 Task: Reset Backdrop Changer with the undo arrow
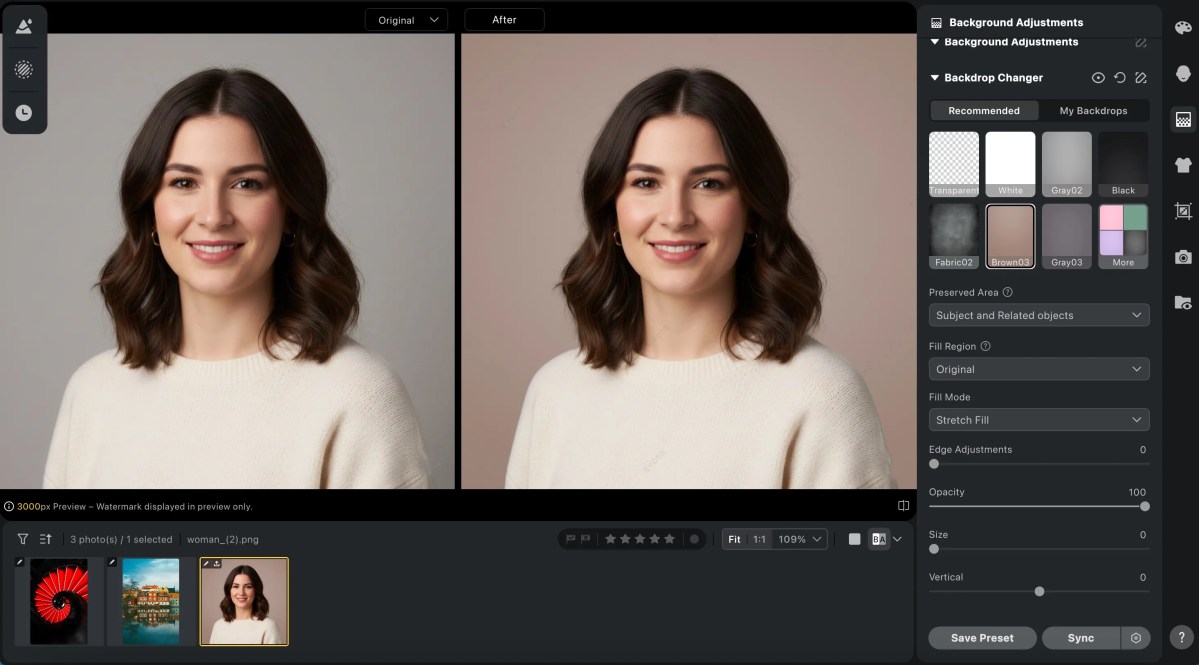pos(1117,77)
